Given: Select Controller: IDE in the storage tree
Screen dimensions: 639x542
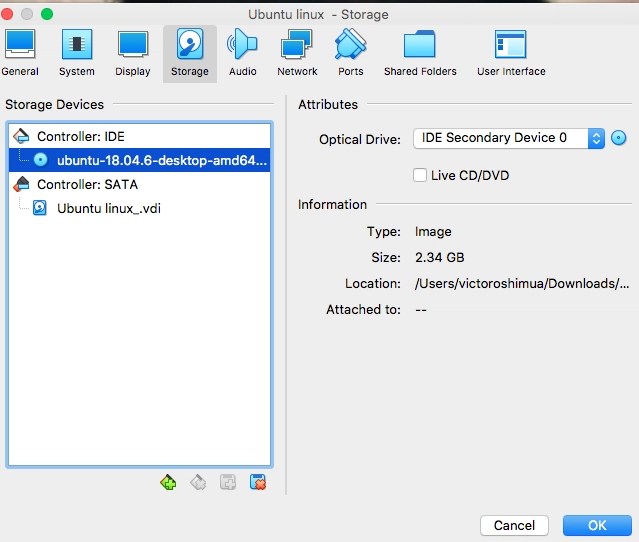Looking at the screenshot, I should coord(80,136).
